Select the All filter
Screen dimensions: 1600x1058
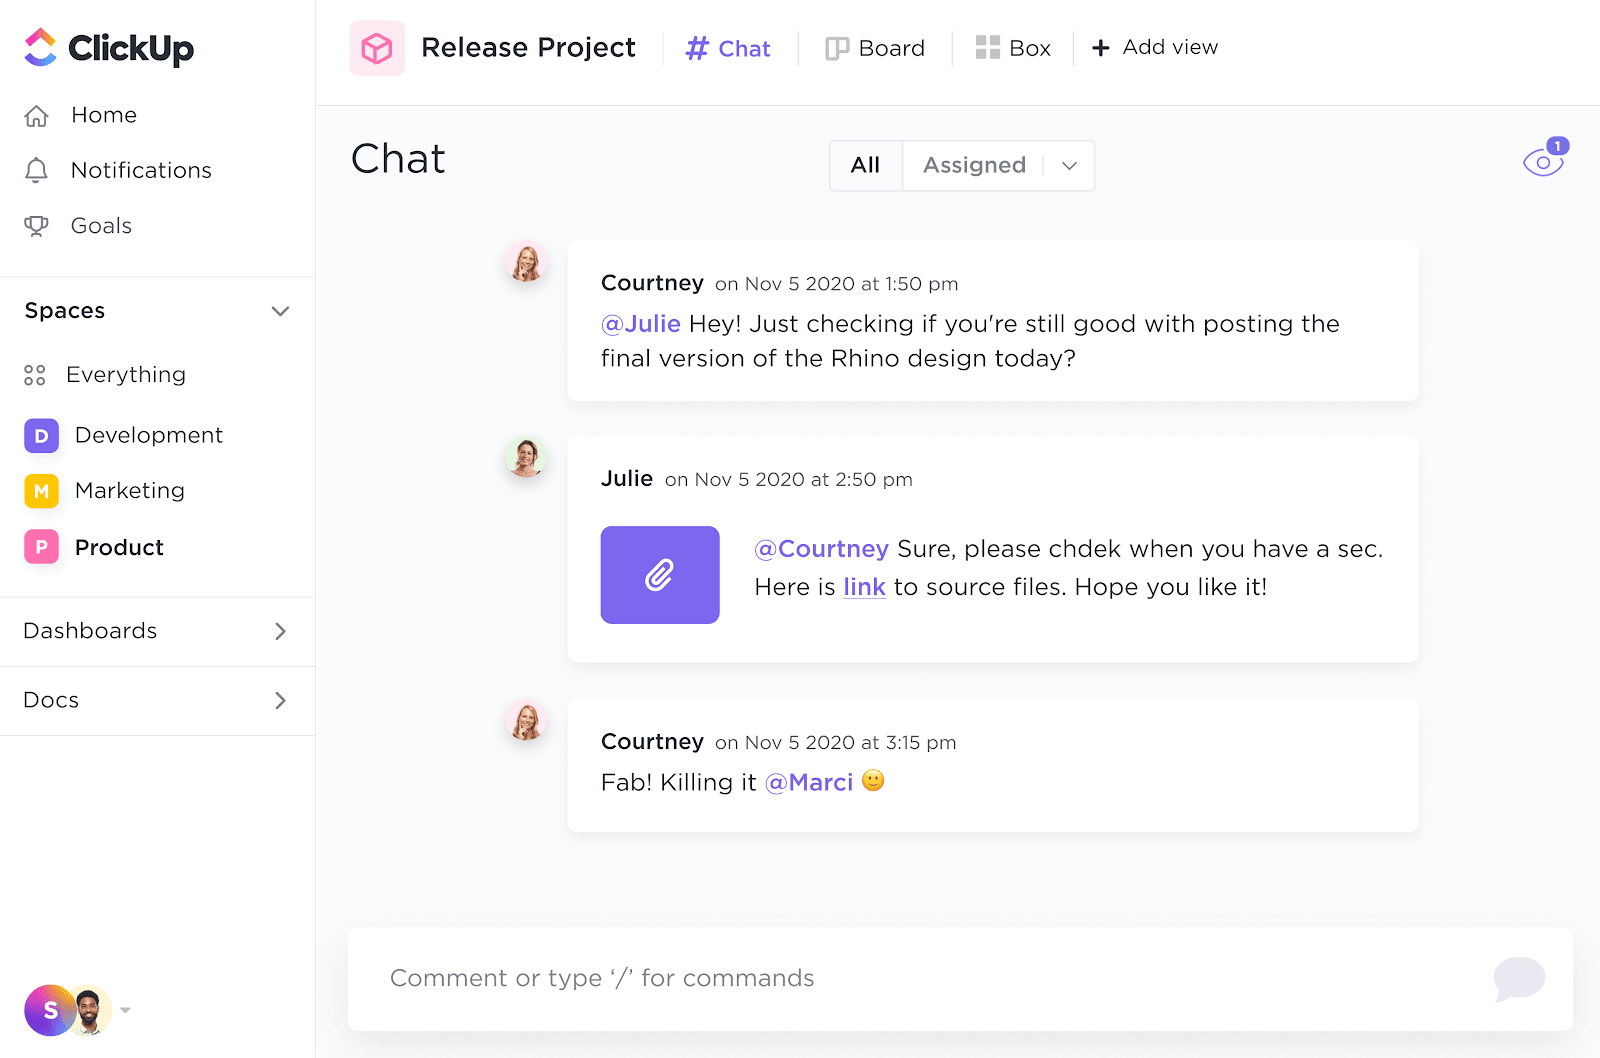coord(864,165)
